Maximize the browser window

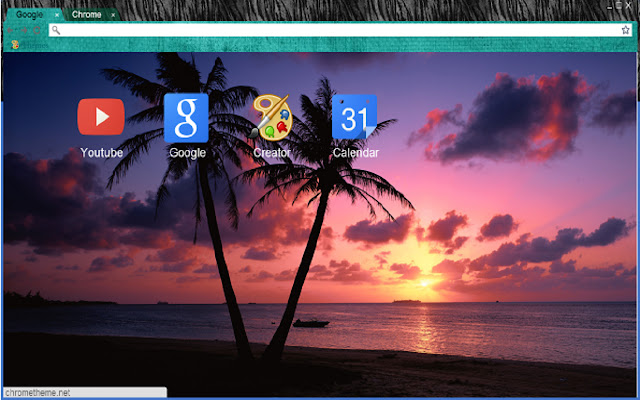click(619, 5)
